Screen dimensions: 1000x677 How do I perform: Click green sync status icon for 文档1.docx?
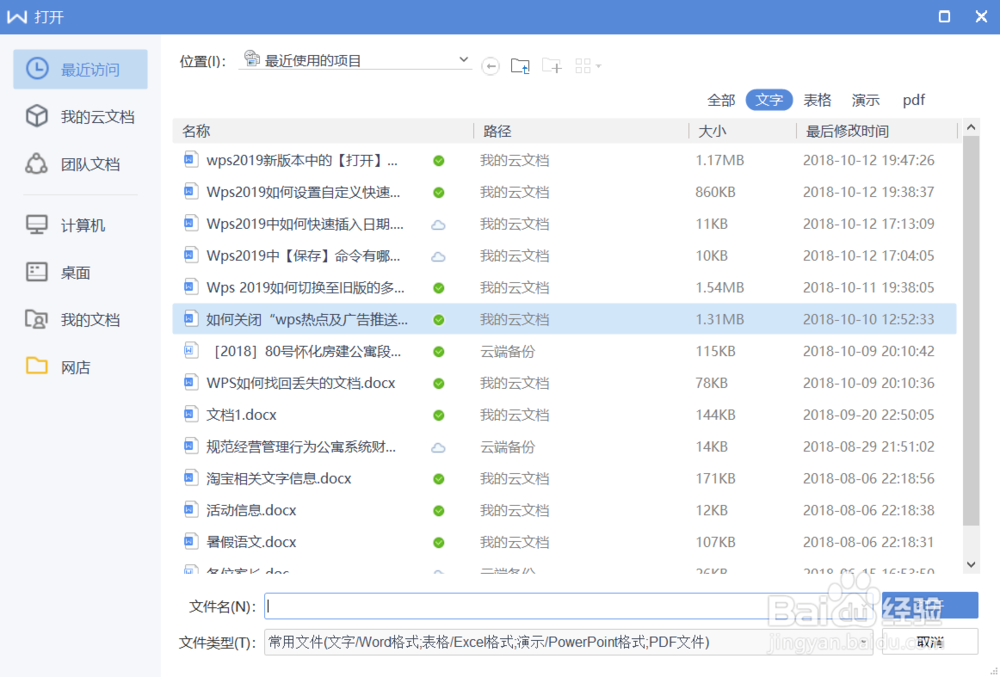[439, 416]
